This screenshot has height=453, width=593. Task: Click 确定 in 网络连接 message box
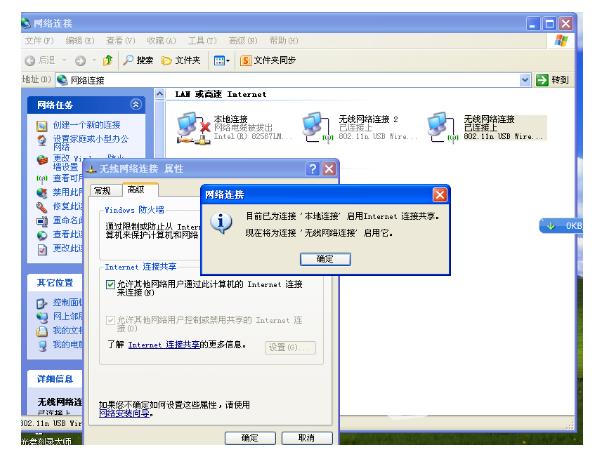point(325,259)
